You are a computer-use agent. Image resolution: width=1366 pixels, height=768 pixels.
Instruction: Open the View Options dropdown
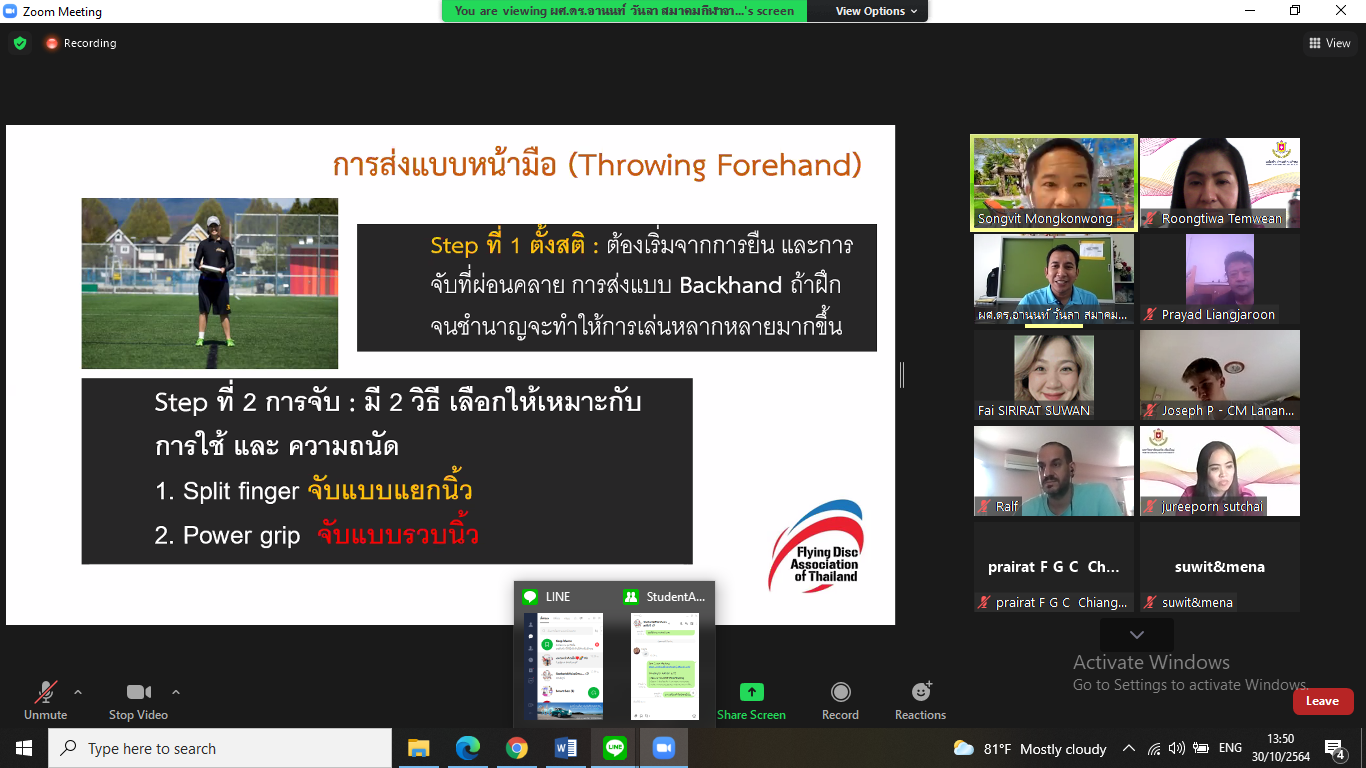[869, 11]
